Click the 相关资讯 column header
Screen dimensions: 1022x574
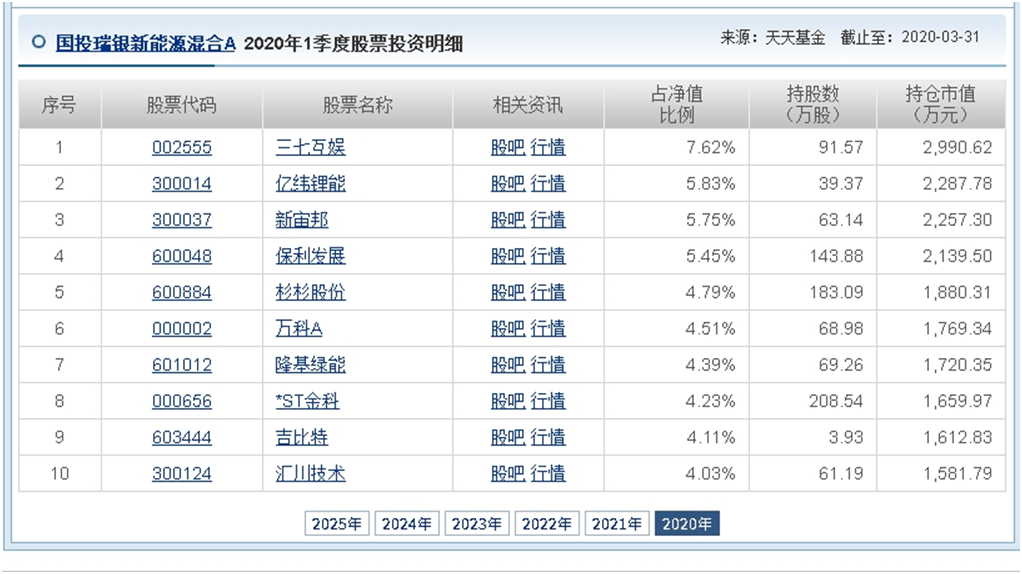tap(528, 104)
